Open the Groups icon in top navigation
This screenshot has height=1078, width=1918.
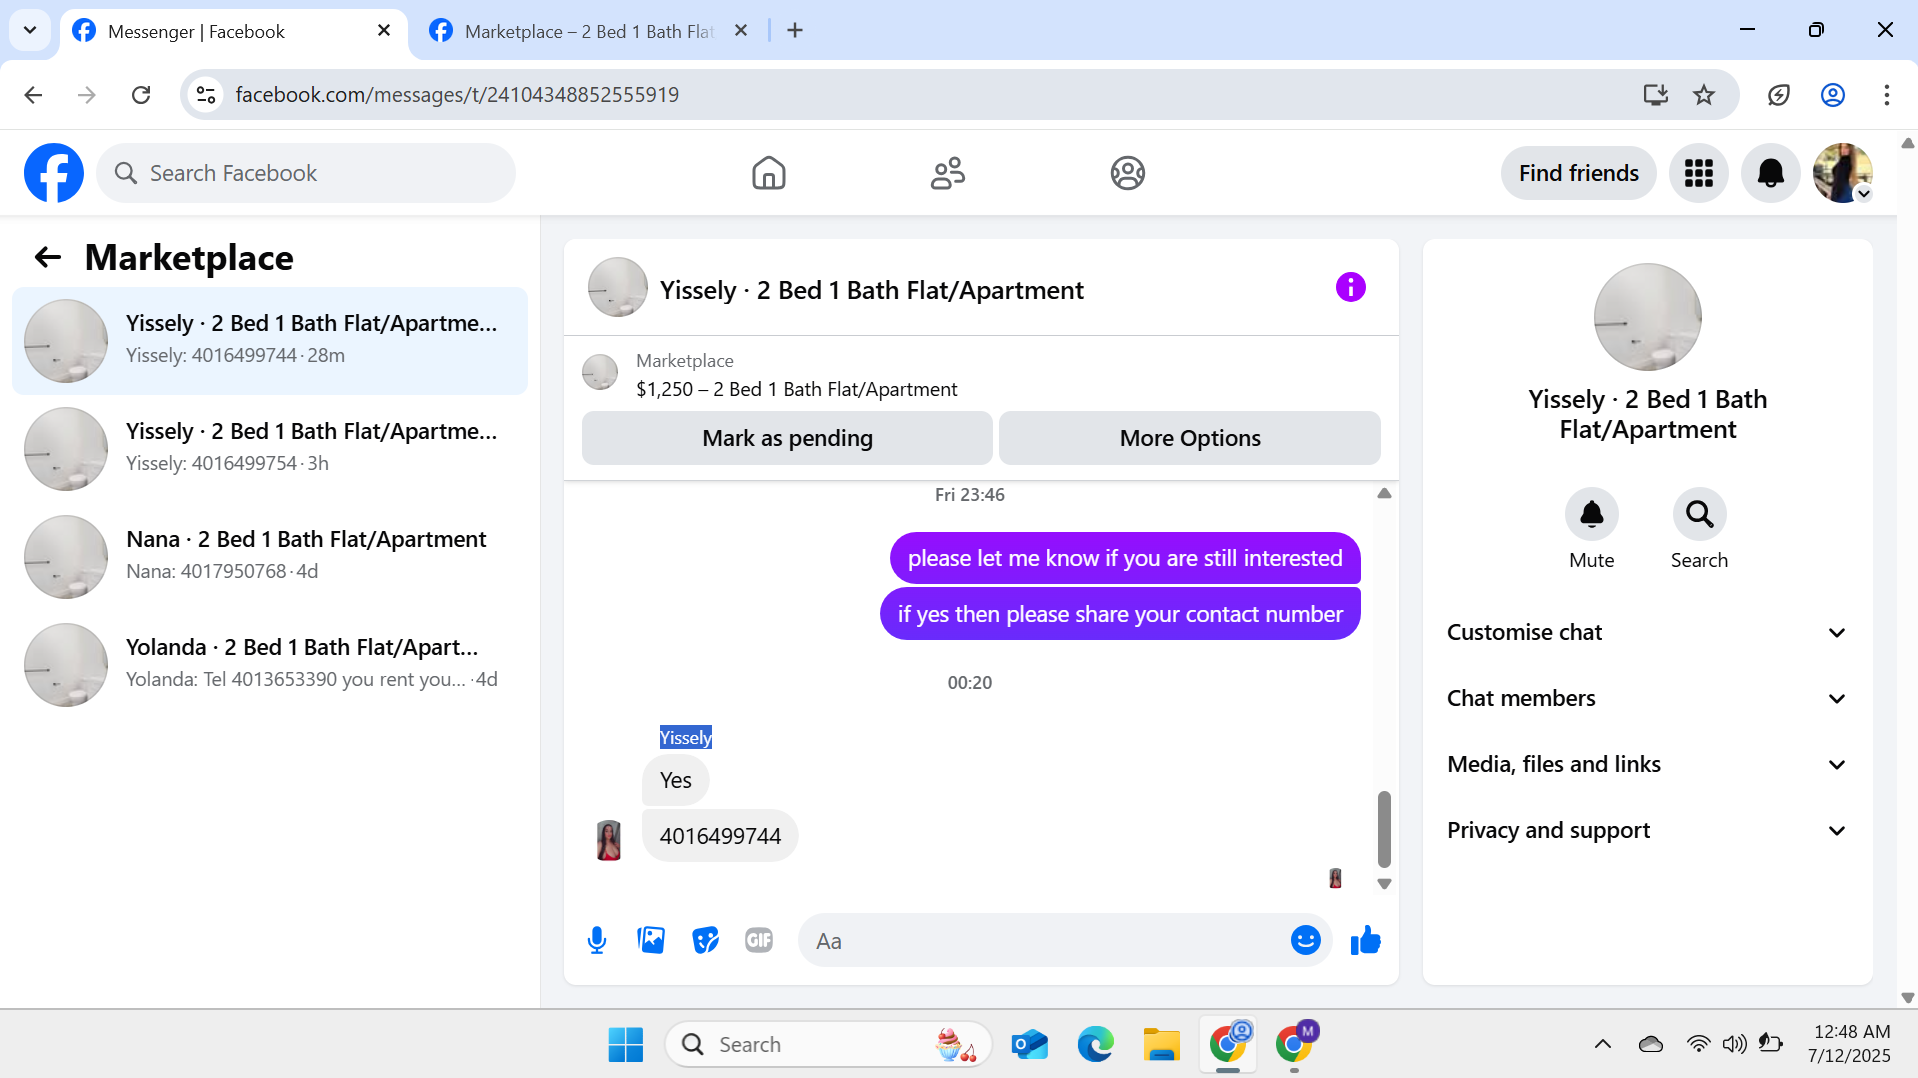(1127, 173)
